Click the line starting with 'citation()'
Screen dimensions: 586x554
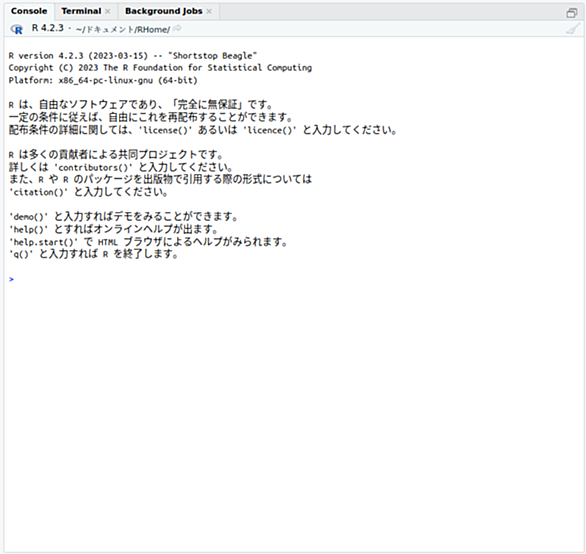pyautogui.click(x=89, y=192)
